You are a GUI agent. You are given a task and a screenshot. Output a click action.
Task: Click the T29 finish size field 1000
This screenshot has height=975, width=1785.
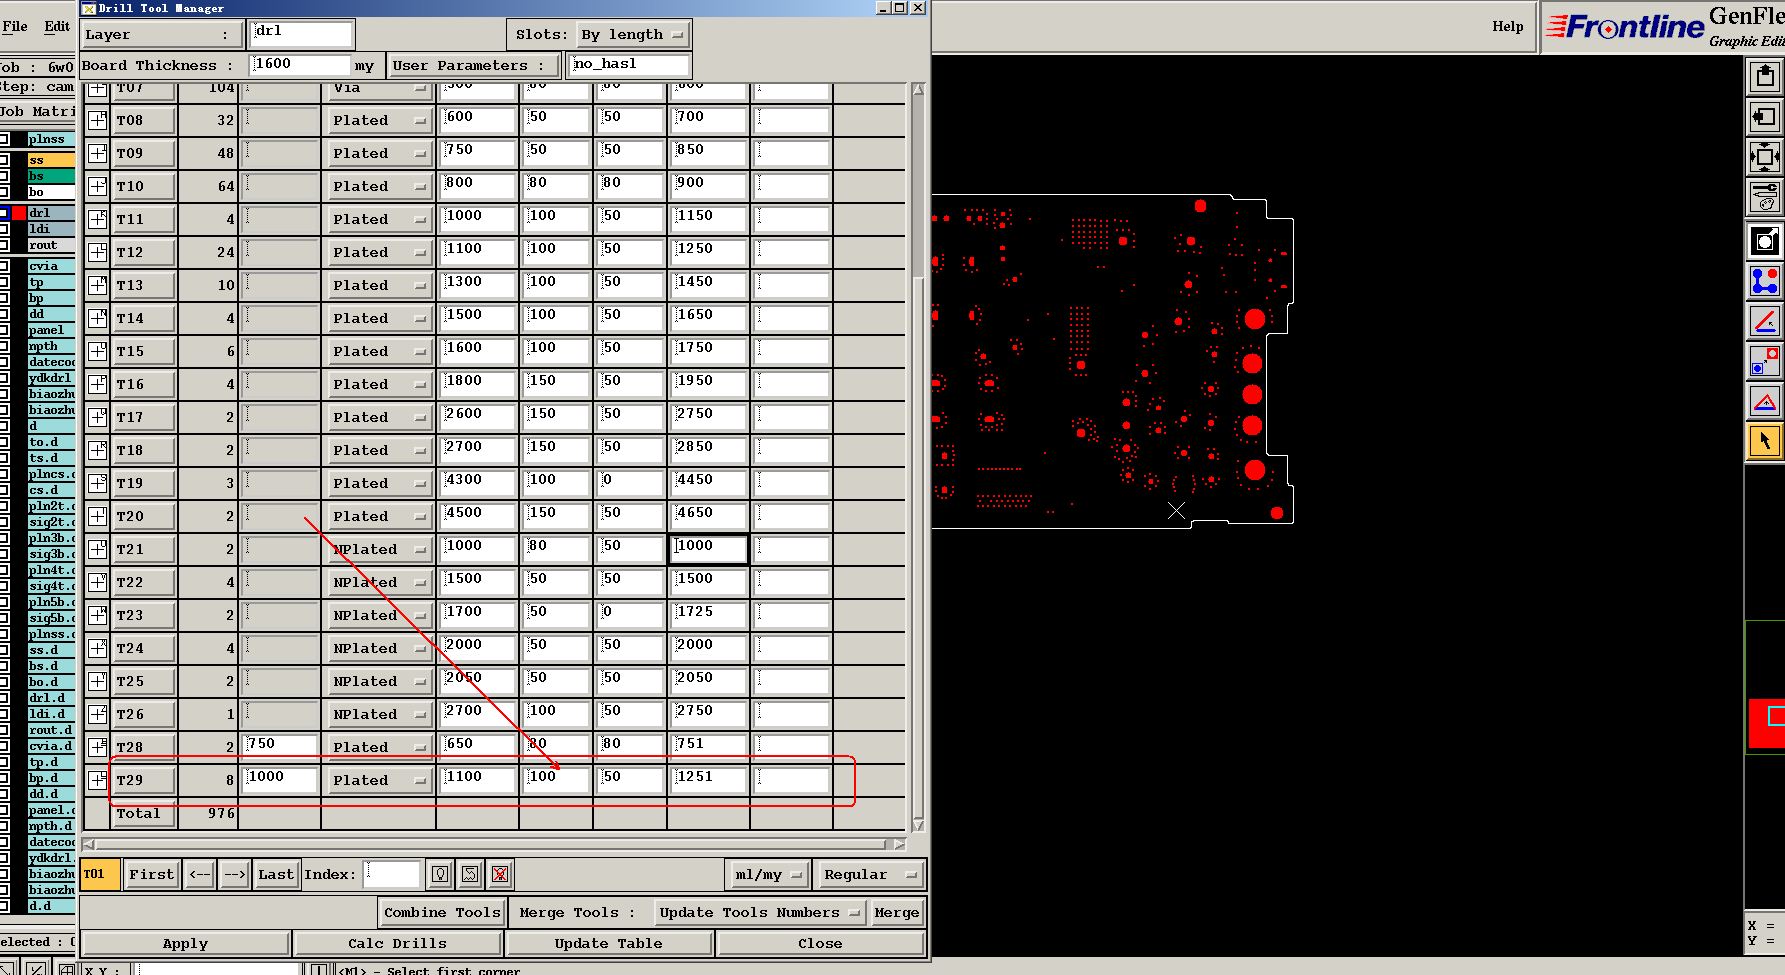point(279,779)
